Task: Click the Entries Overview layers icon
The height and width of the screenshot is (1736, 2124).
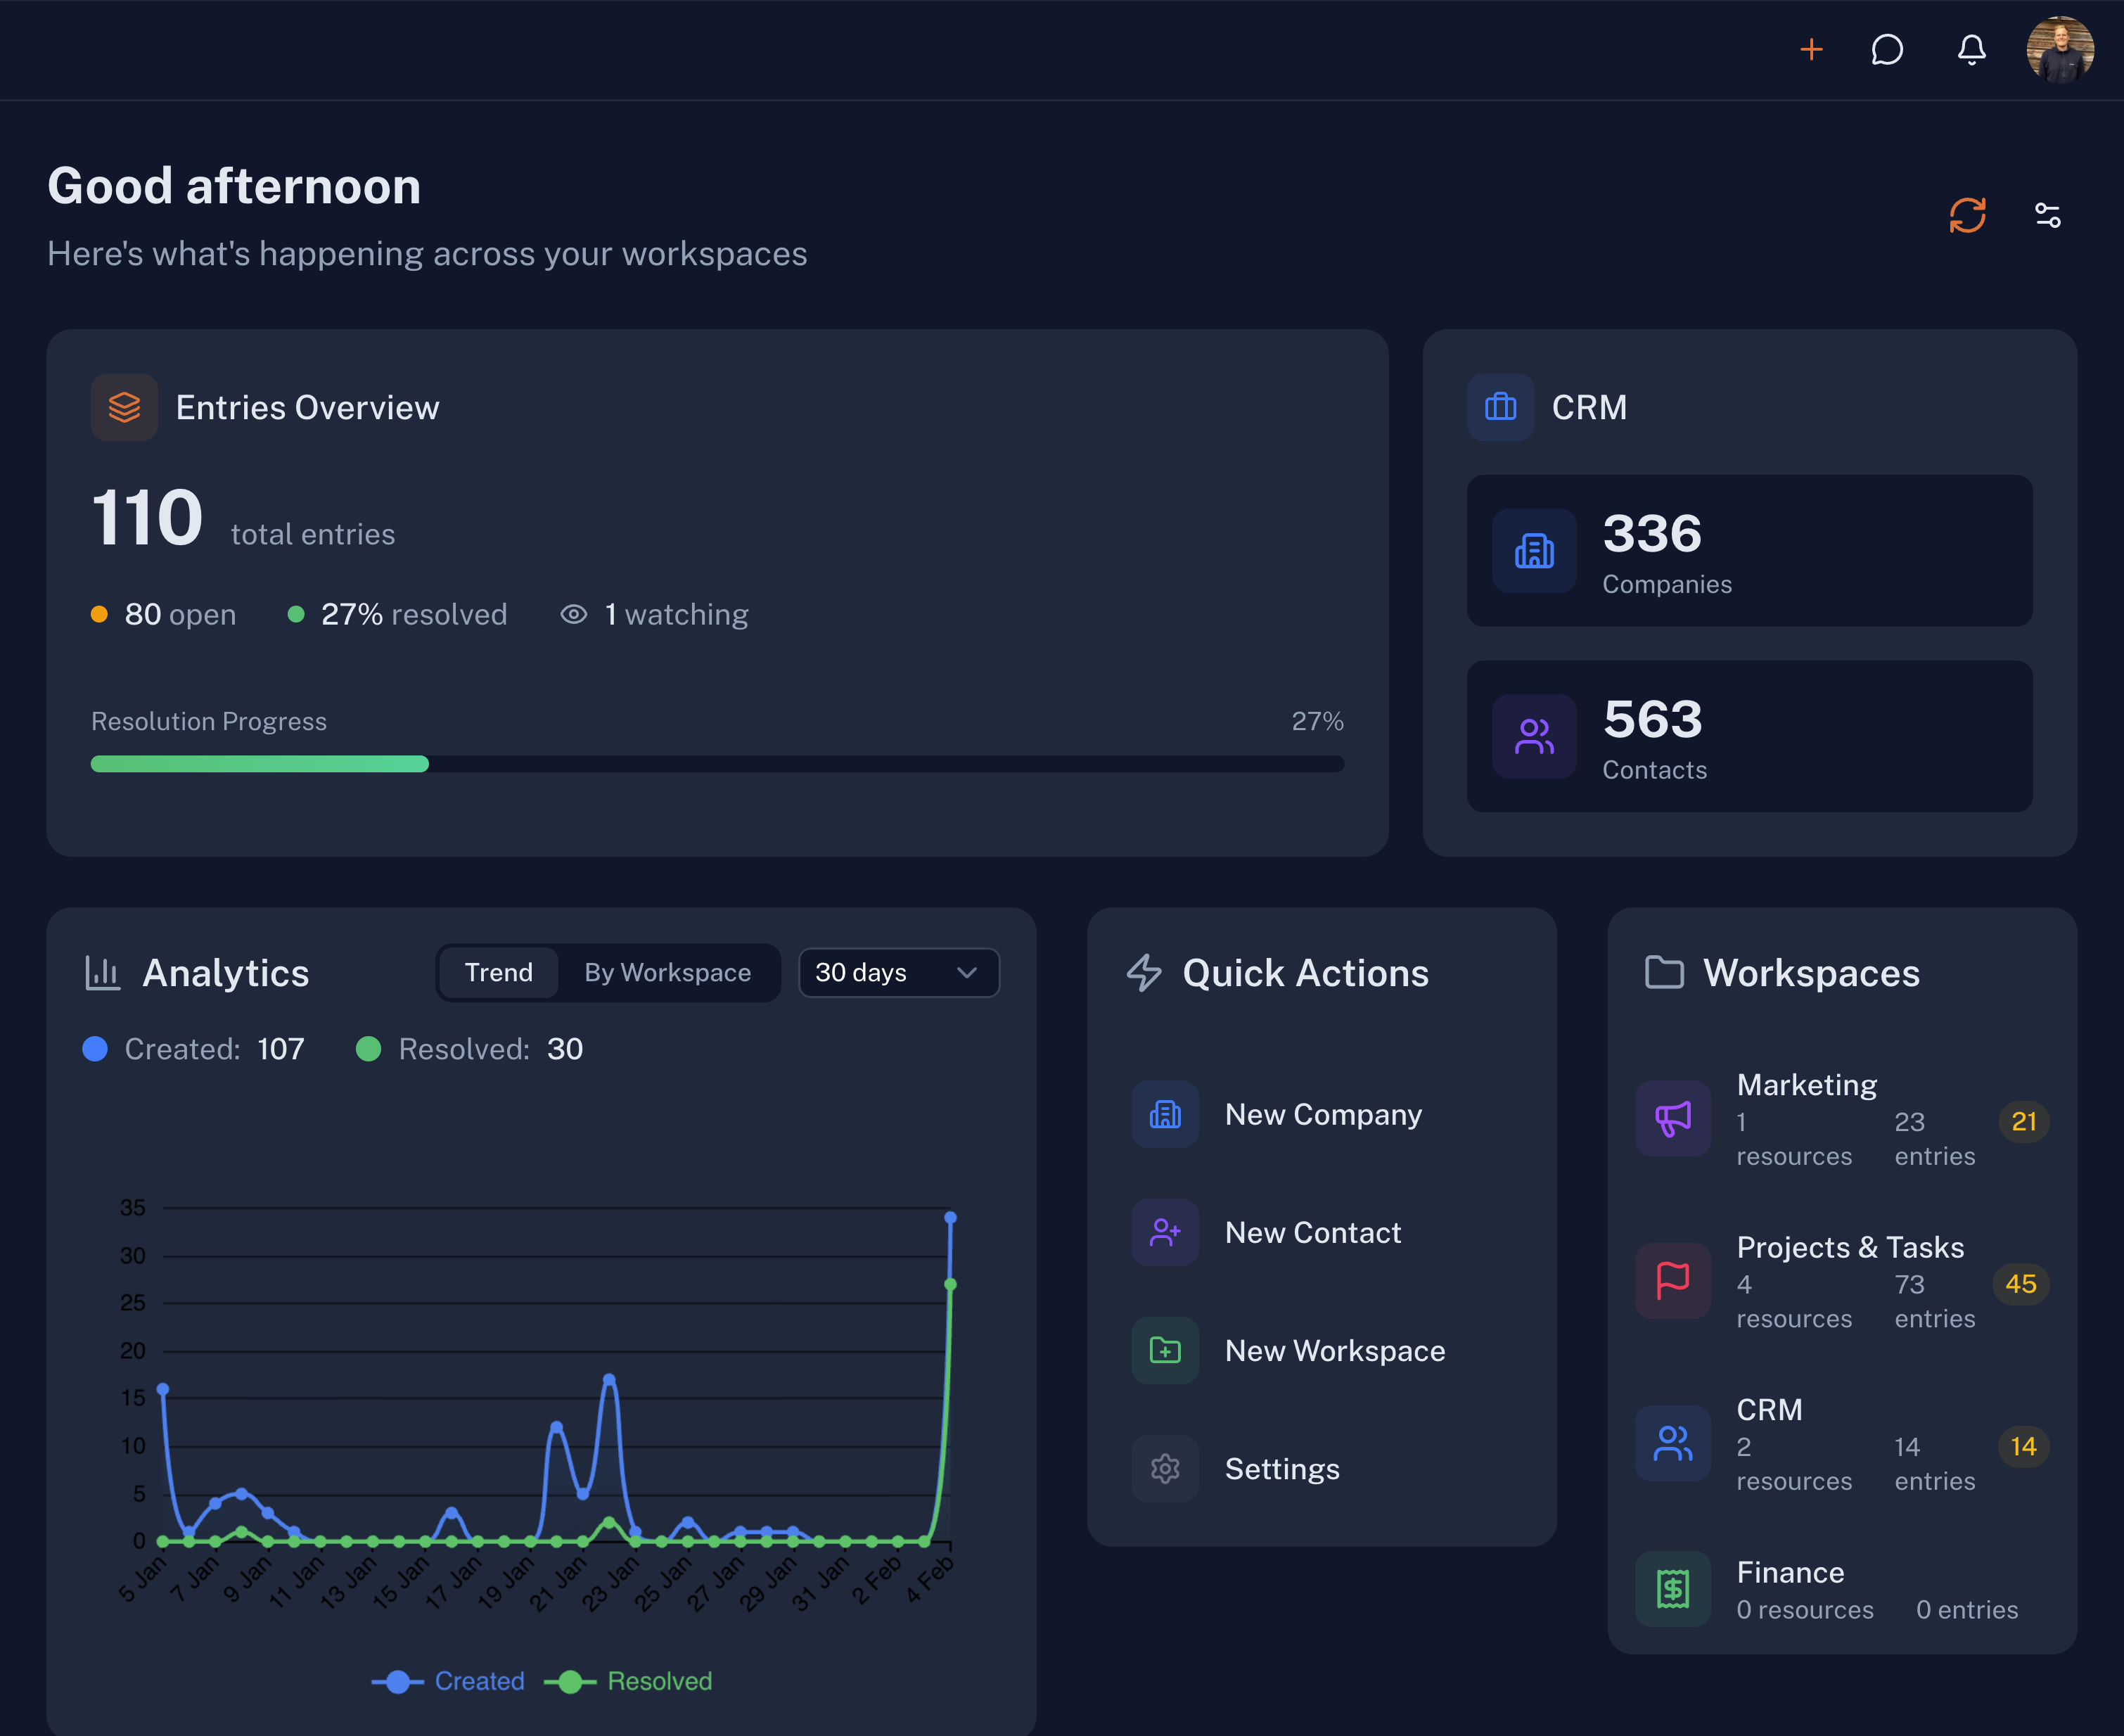Action: (124, 407)
